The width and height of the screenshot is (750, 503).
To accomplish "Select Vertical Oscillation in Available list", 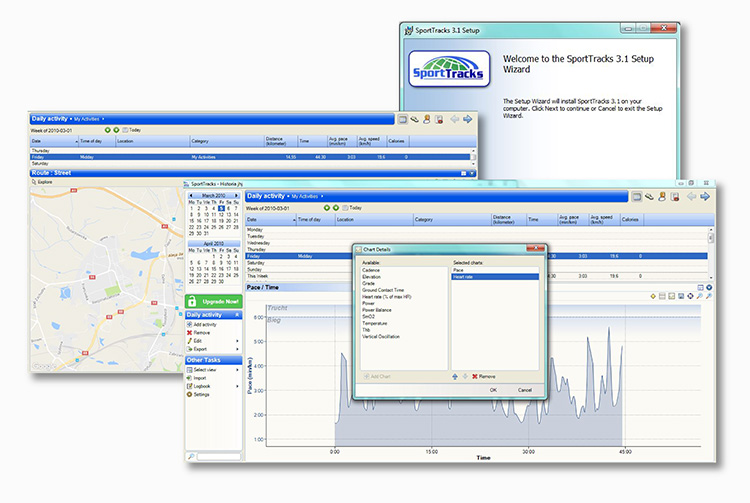I will pyautogui.click(x=381, y=337).
